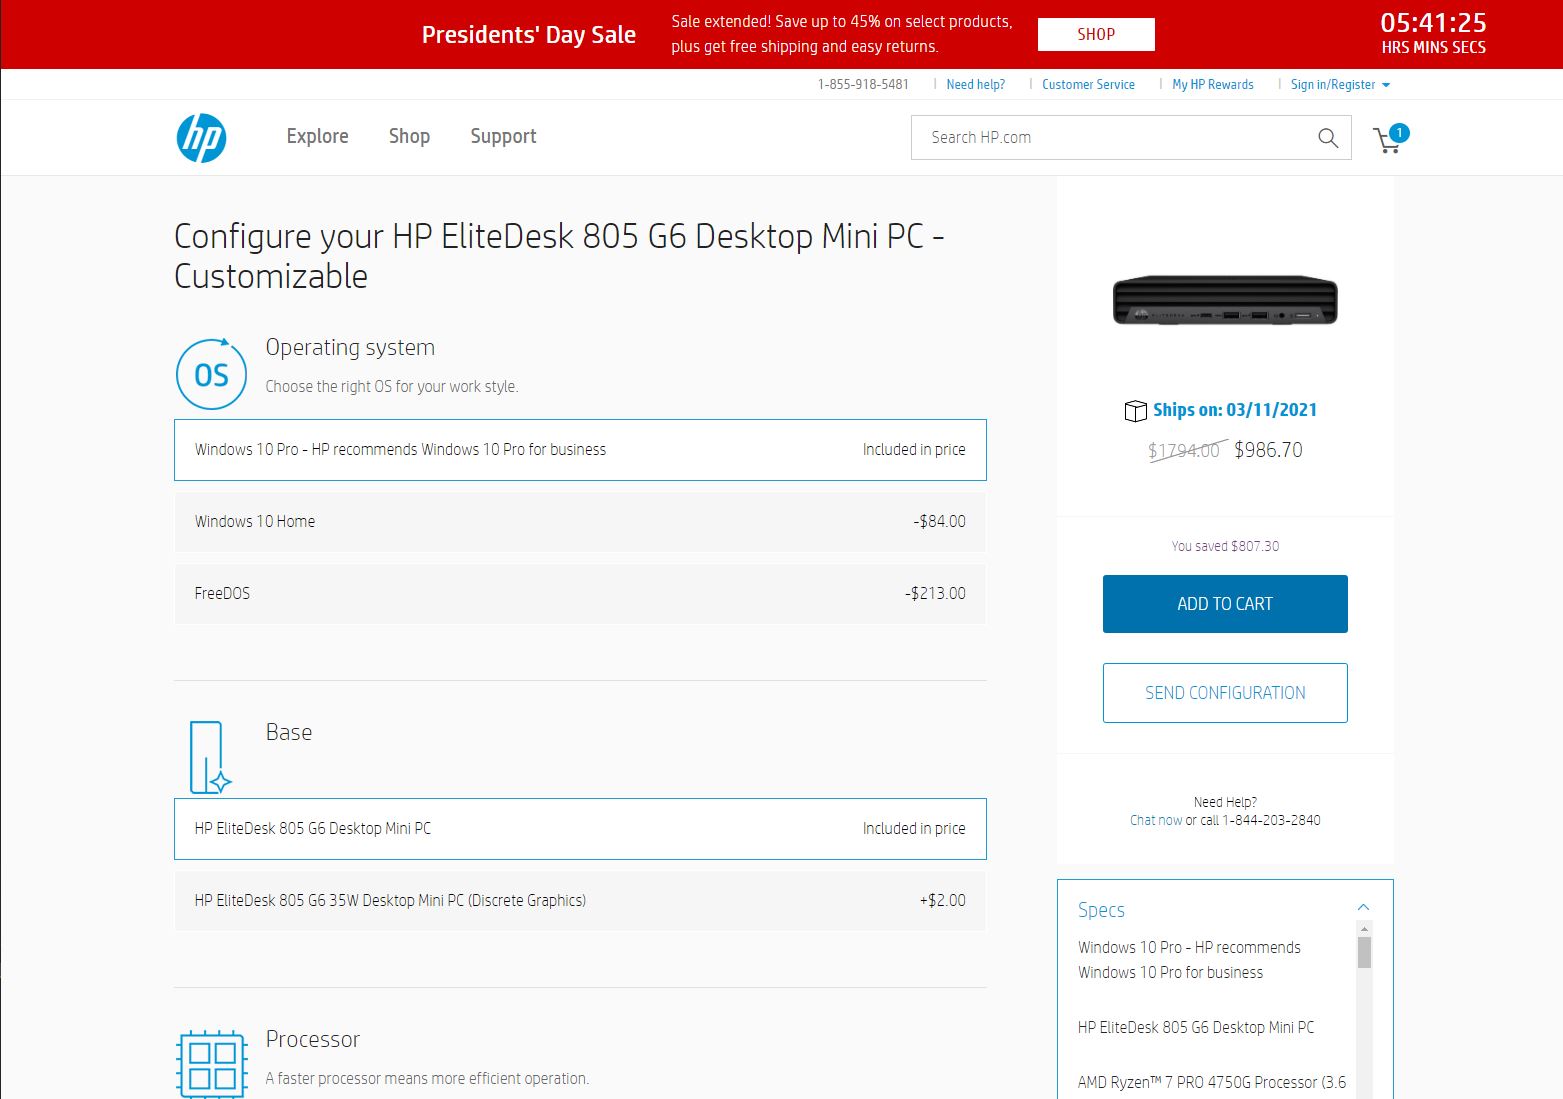Click the Base tower icon
The width and height of the screenshot is (1563, 1099).
pyautogui.click(x=208, y=757)
